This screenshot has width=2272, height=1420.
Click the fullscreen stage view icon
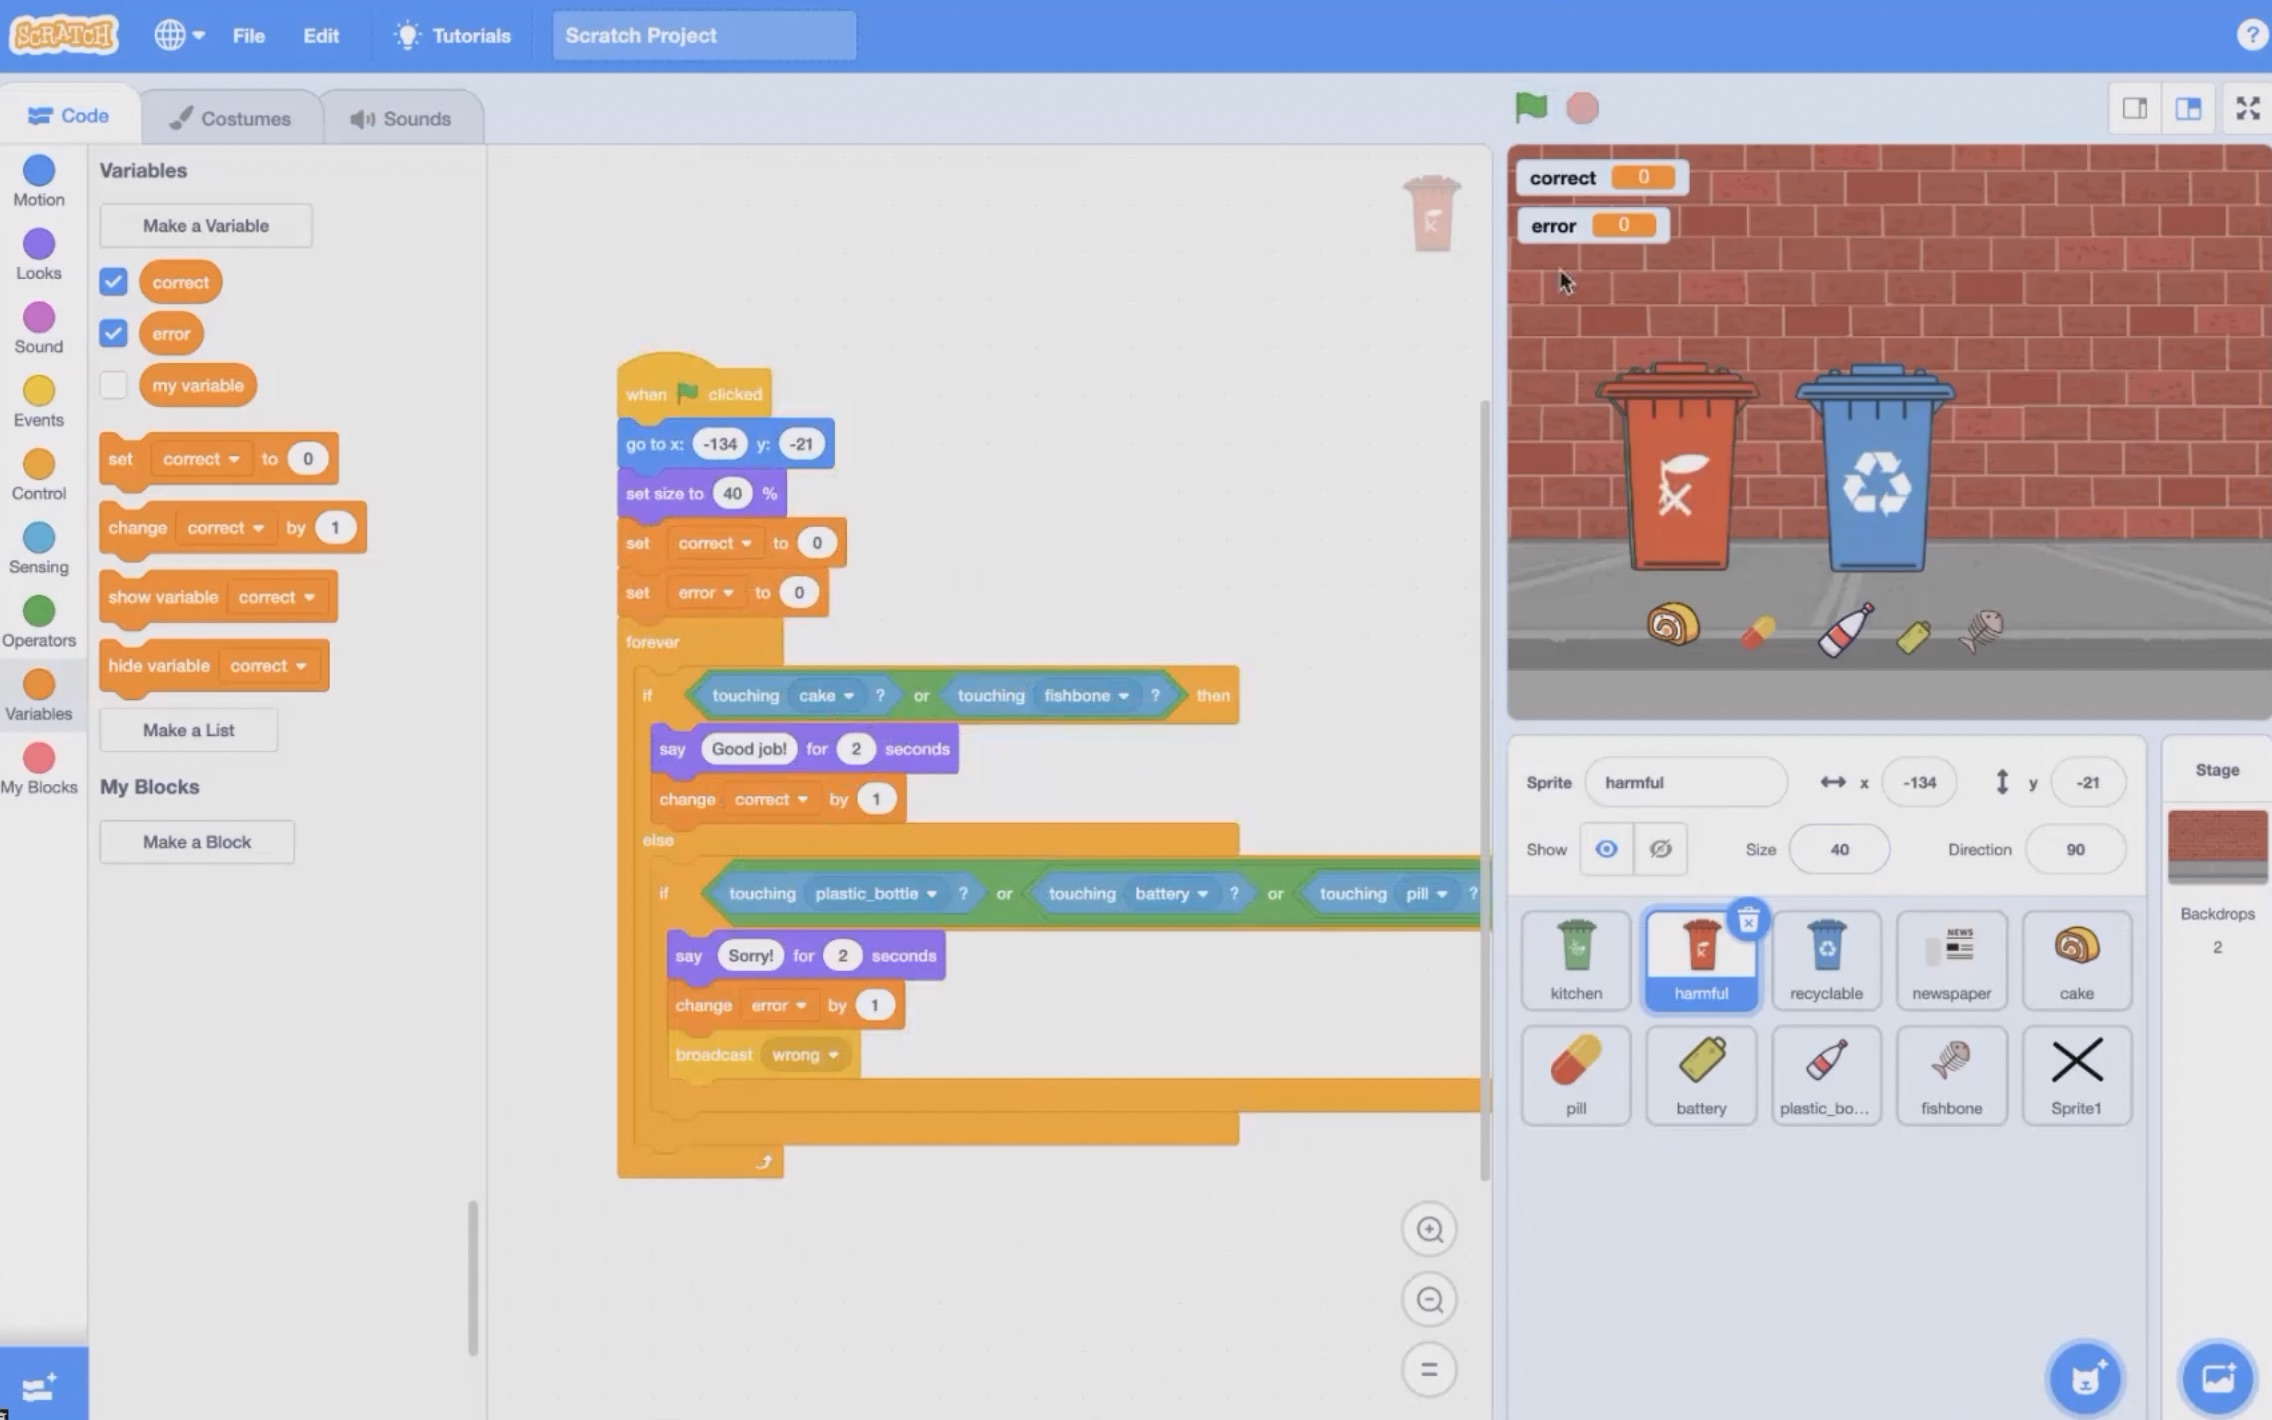2247,108
